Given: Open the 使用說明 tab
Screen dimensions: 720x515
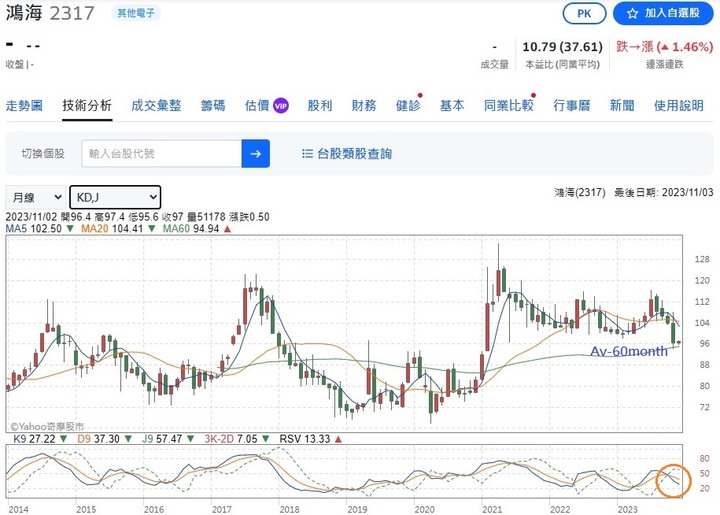Looking at the screenshot, I should pyautogui.click(x=679, y=106).
